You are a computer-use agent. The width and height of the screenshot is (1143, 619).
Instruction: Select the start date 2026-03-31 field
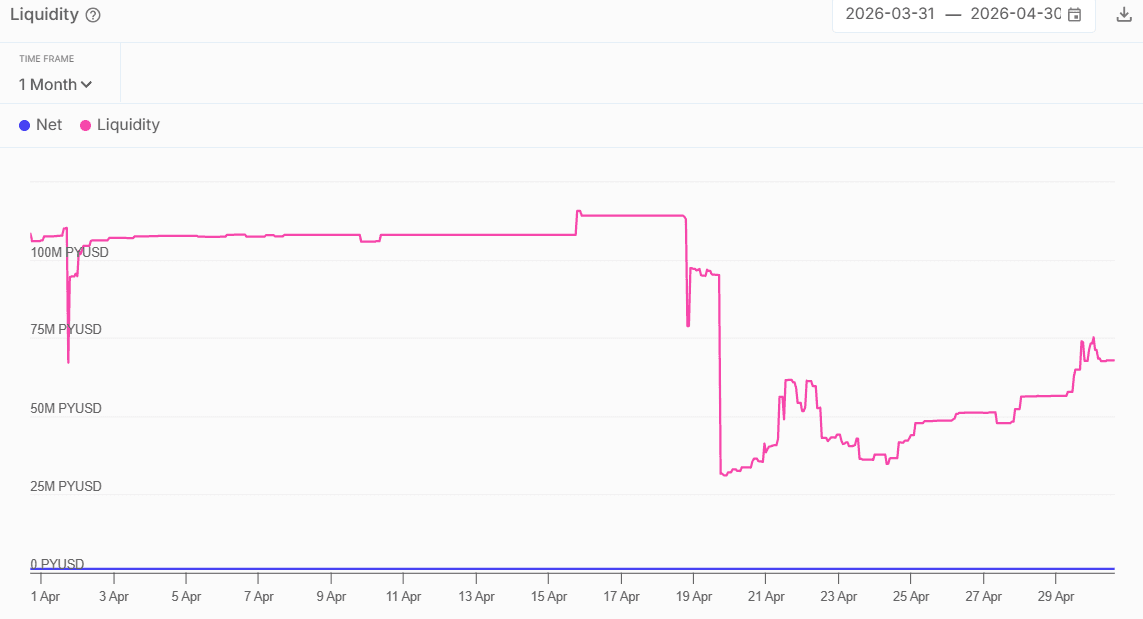point(890,14)
